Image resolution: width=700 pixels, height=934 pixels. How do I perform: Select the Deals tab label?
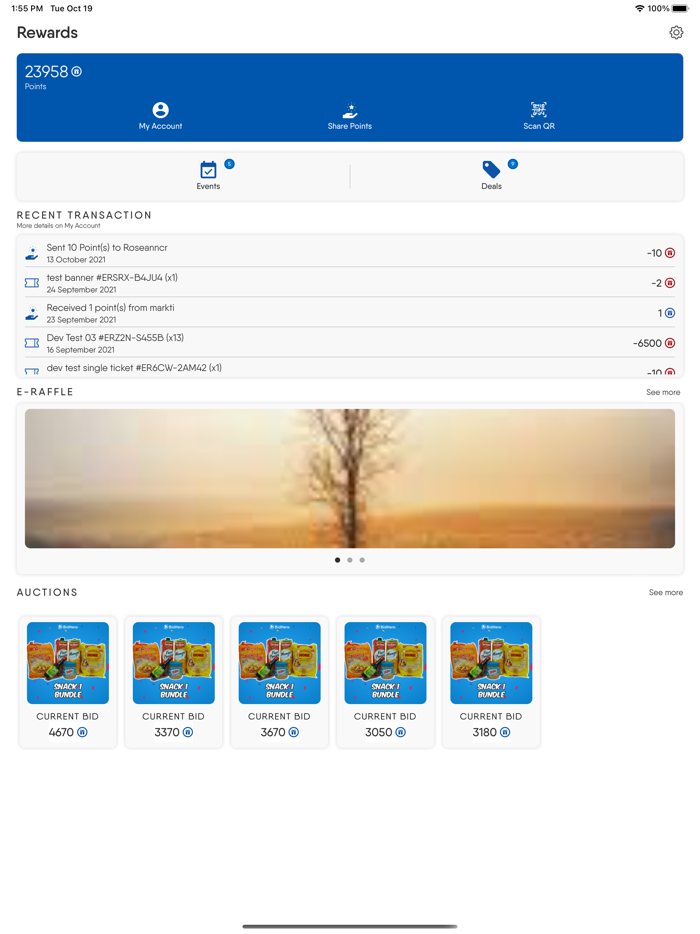tap(491, 186)
